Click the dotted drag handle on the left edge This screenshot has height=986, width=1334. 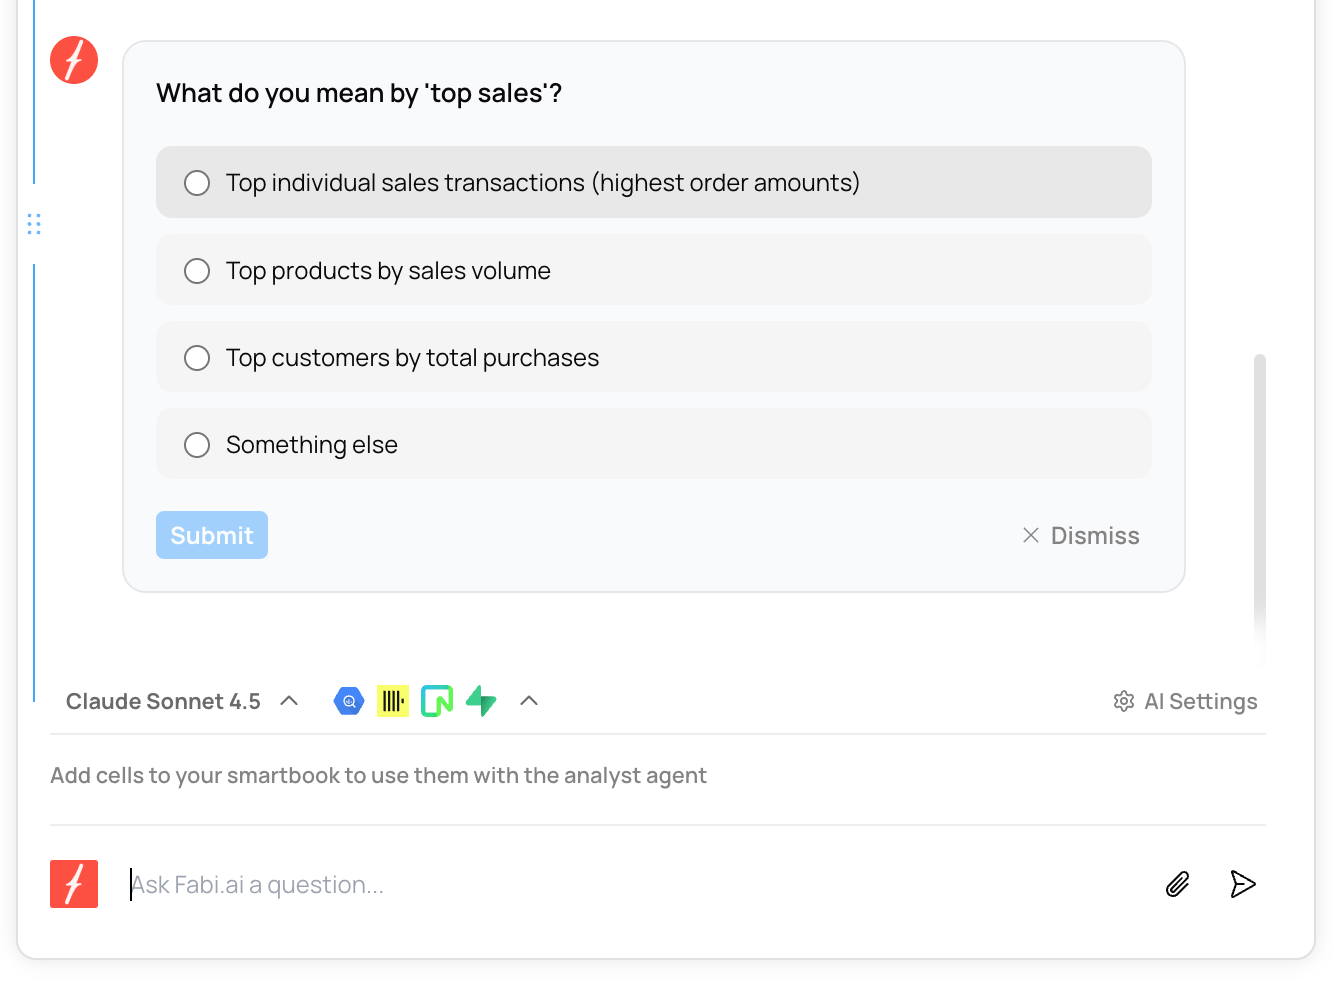pos(34,224)
